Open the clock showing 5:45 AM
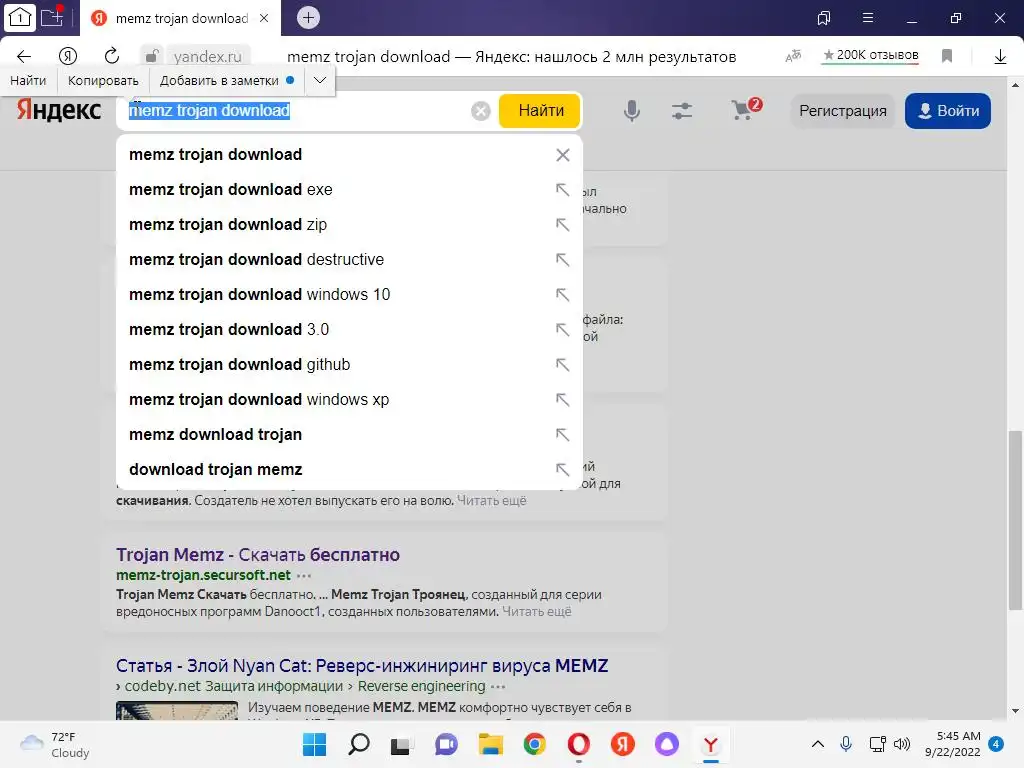Viewport: 1024px width, 768px height. point(953,744)
